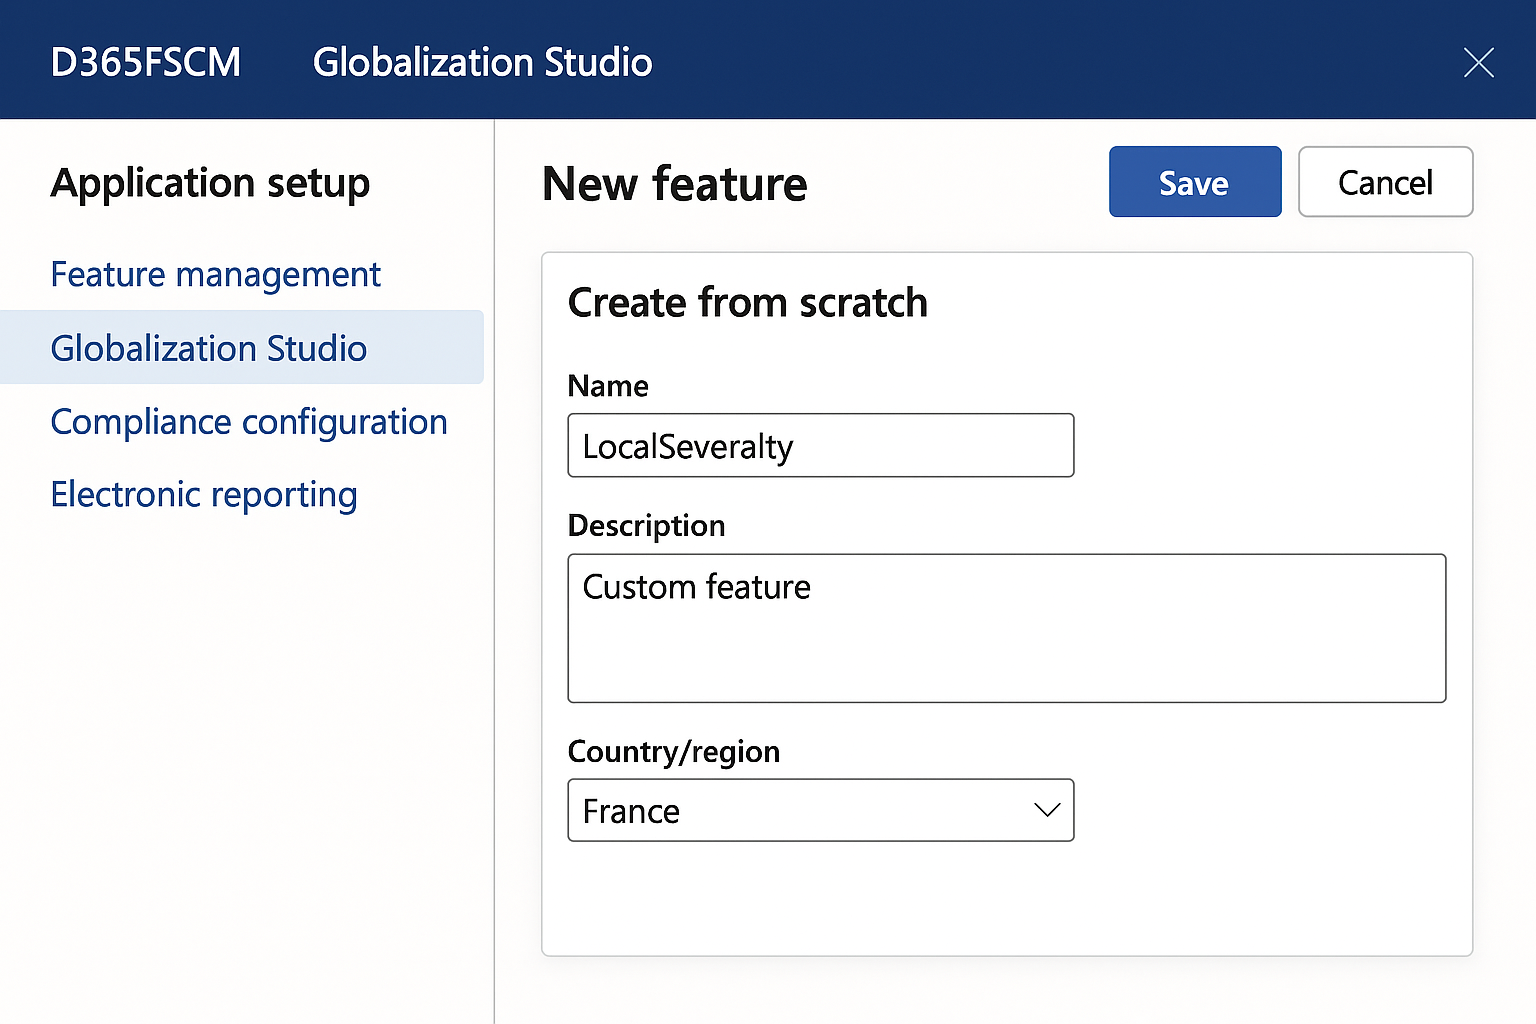Click the Description field label
Image resolution: width=1536 pixels, height=1024 pixels.
[646, 526]
